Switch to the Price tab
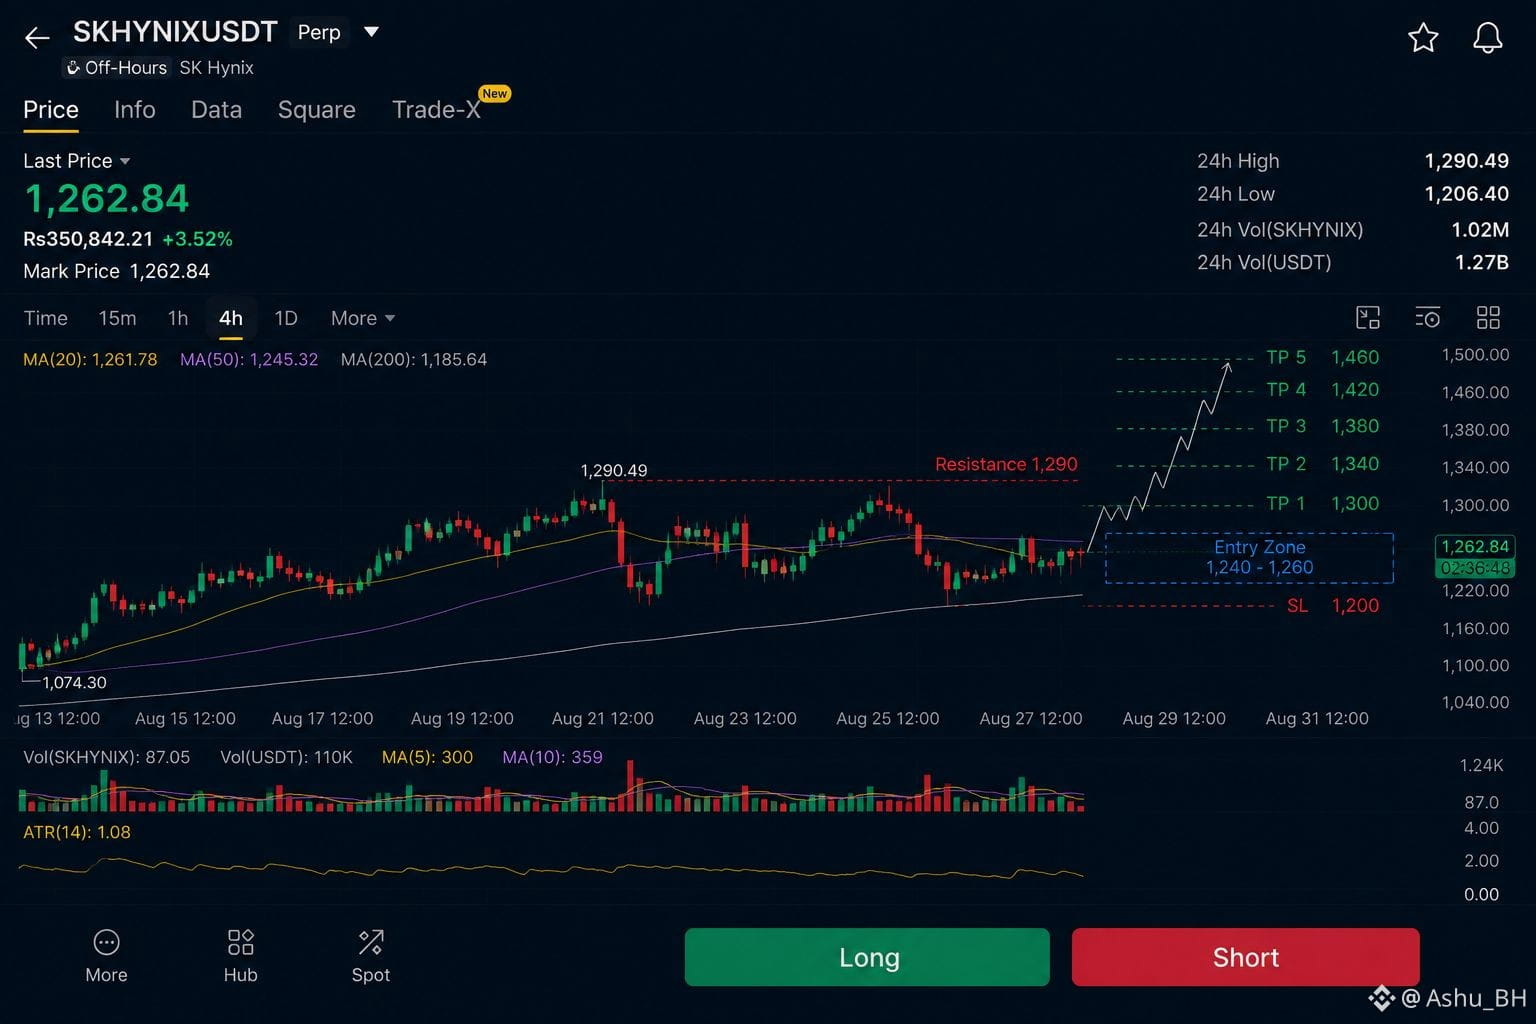 51,110
